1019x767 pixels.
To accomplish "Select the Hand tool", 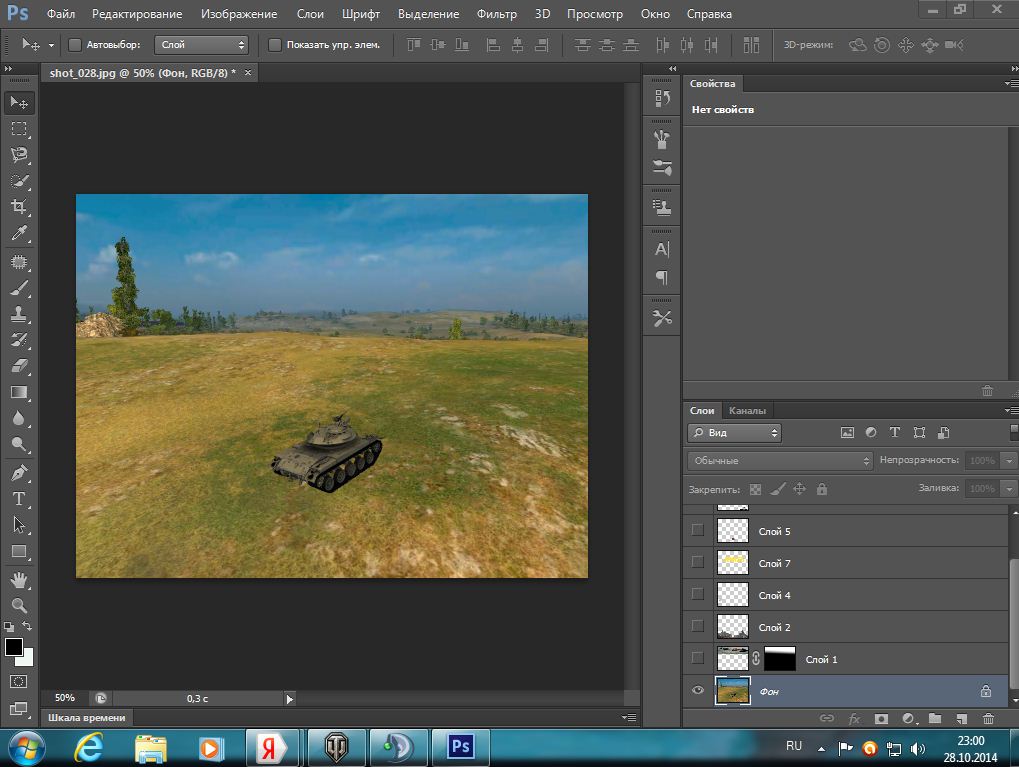I will (x=19, y=580).
